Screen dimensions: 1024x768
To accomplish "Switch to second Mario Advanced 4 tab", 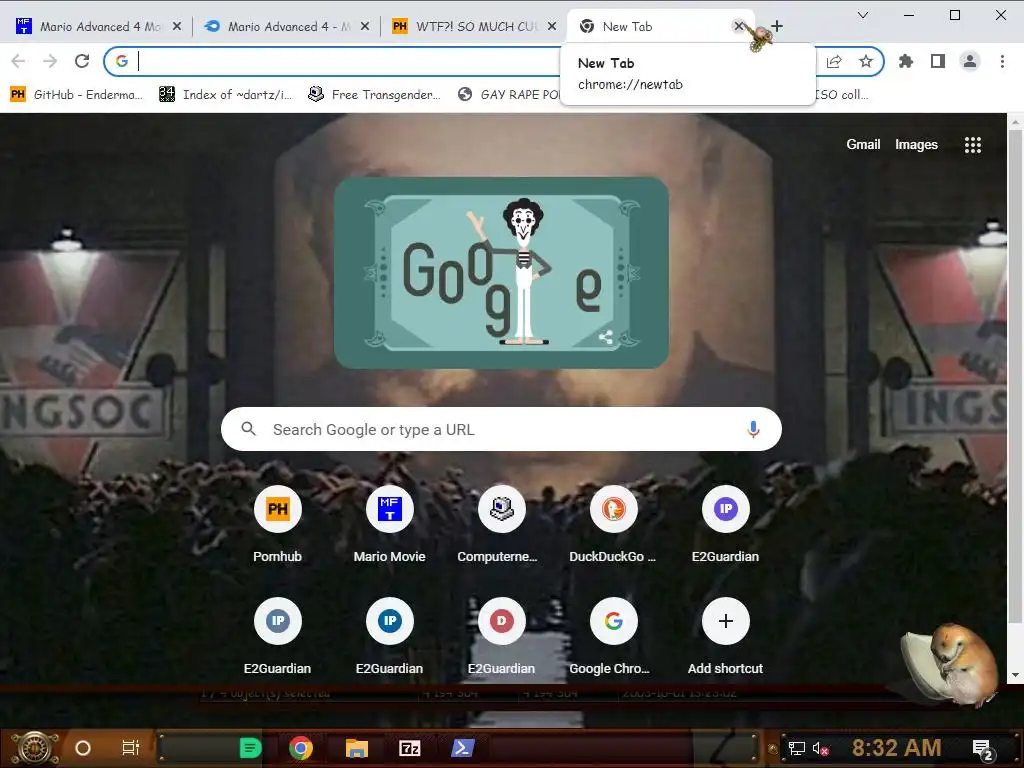I will (287, 26).
